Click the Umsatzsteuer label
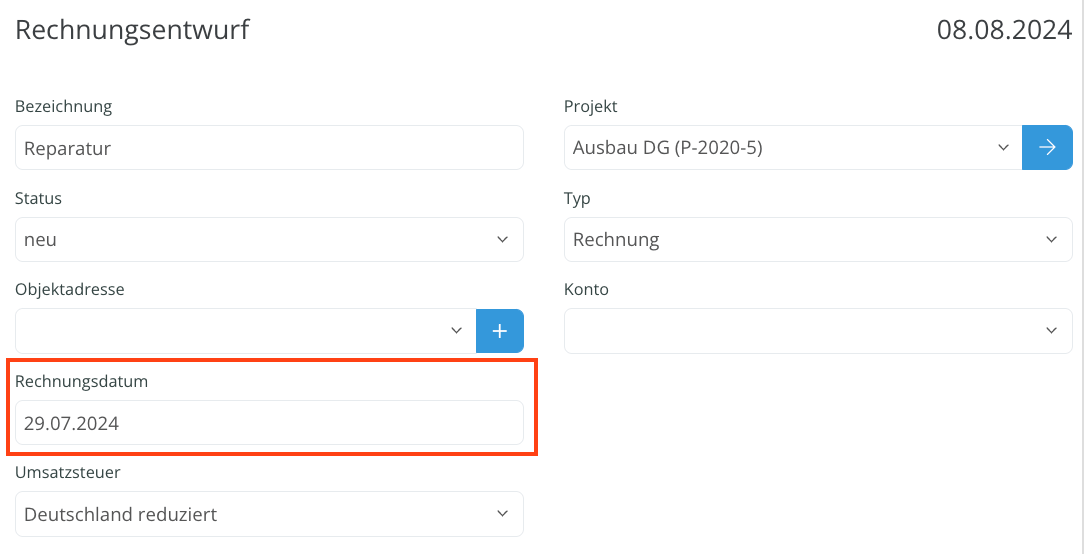Viewport: 1084px width, 554px height. click(68, 473)
